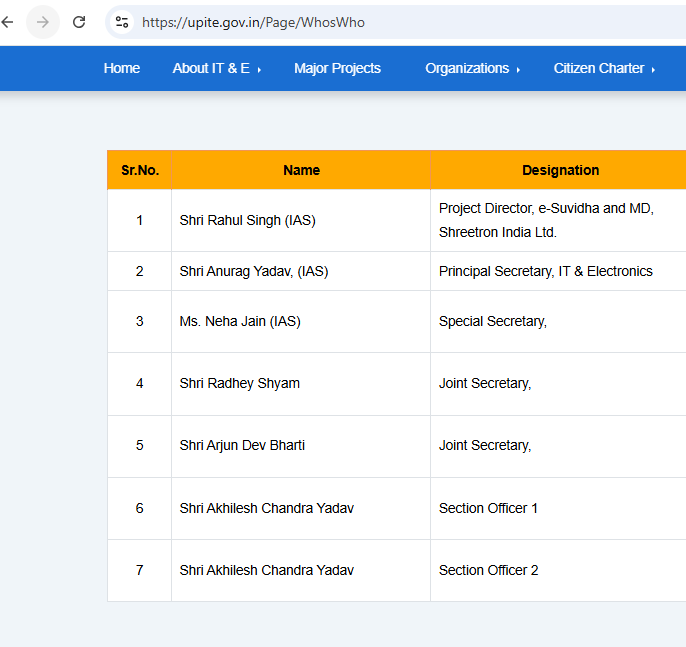The width and height of the screenshot is (686, 647).
Task: Click serial number 5 cell
Action: [x=140, y=445]
